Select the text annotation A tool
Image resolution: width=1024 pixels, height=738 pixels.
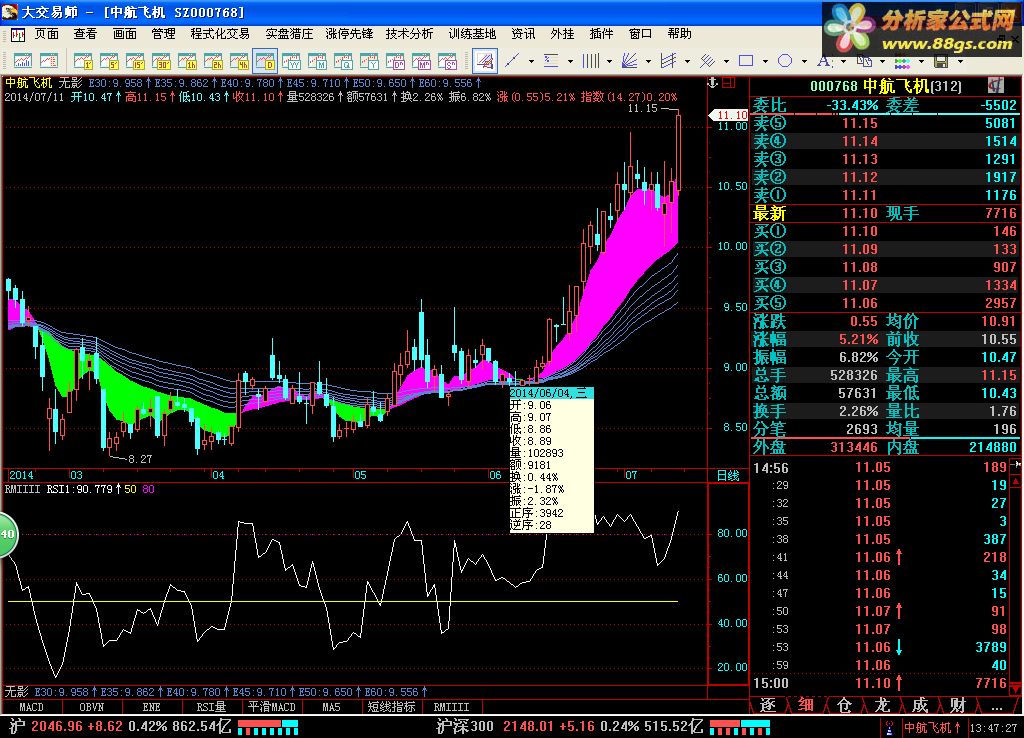824,61
